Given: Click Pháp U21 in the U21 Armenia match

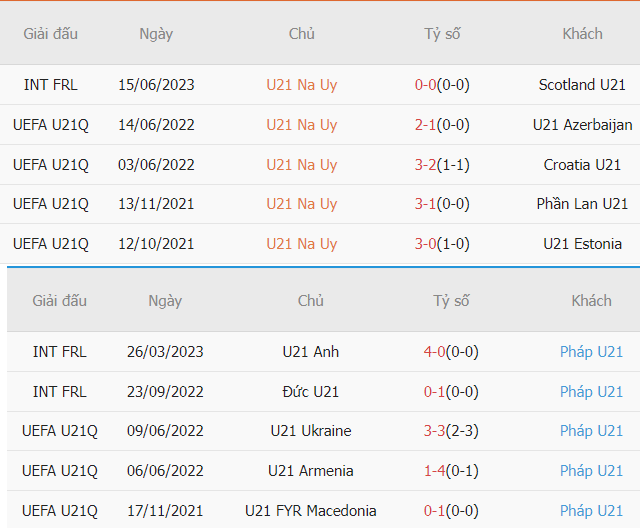Looking at the screenshot, I should coord(591,471).
